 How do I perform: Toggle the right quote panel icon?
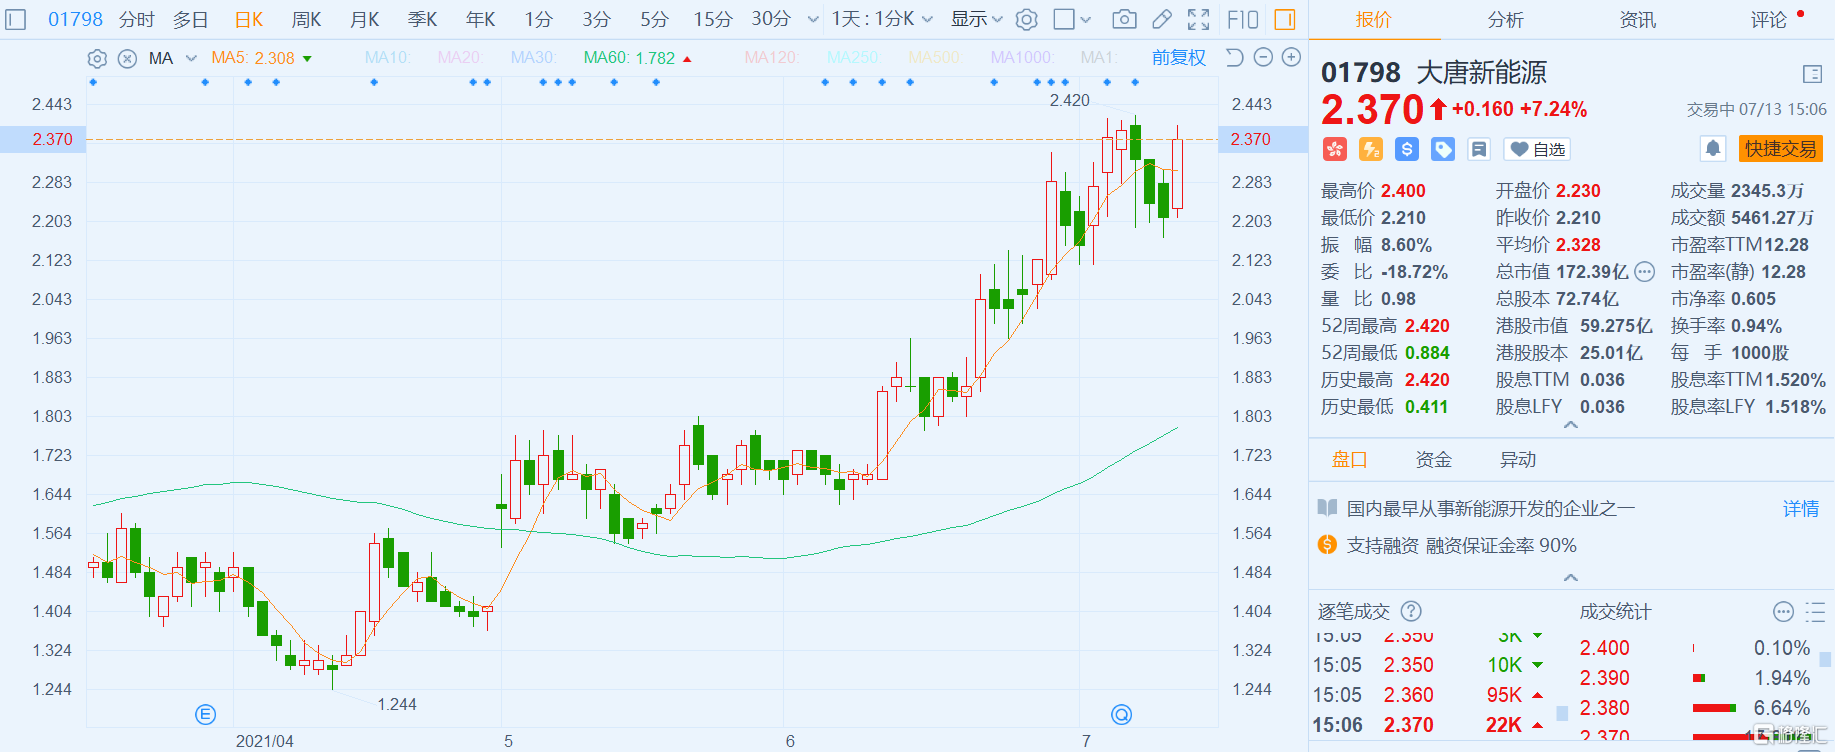[1285, 19]
